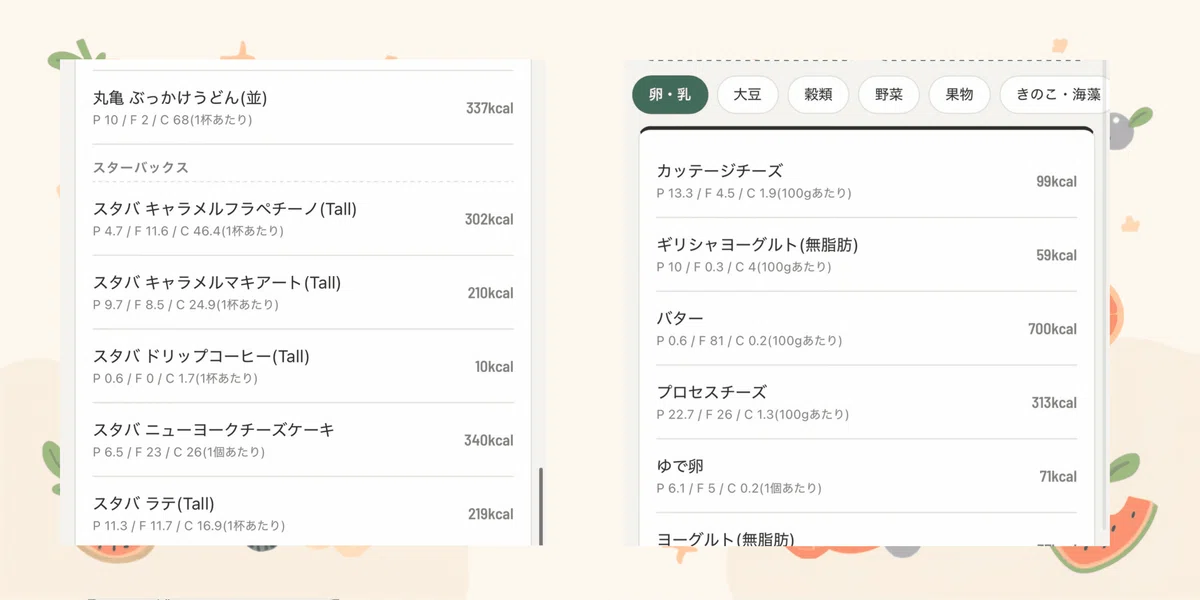
Task: Tap スタバ ニューヨークチーズケーキ item
Action: point(303,441)
